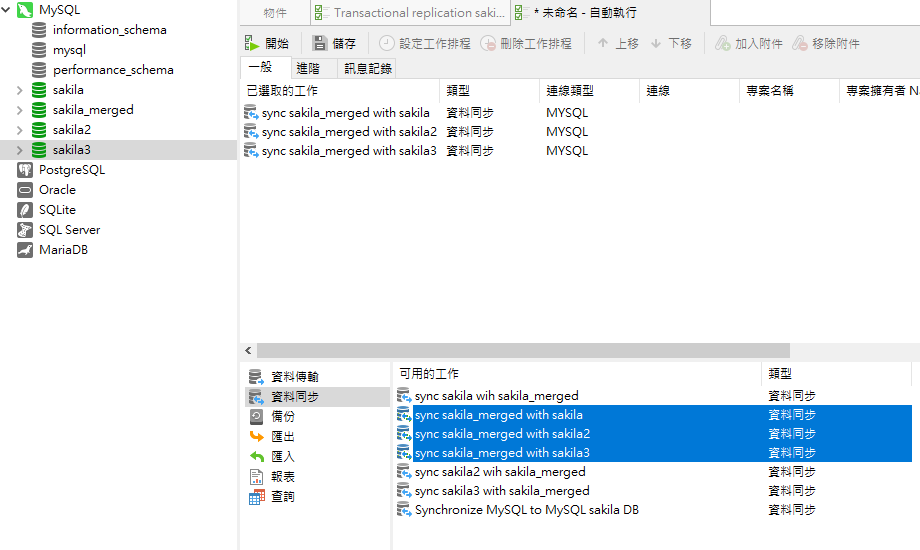Open the 報表 (Report) job category

pyautogui.click(x=283, y=477)
